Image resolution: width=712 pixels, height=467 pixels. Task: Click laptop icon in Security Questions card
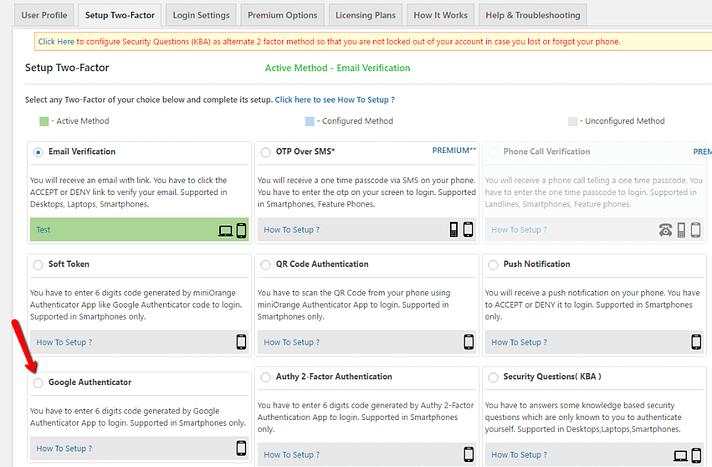coord(680,456)
